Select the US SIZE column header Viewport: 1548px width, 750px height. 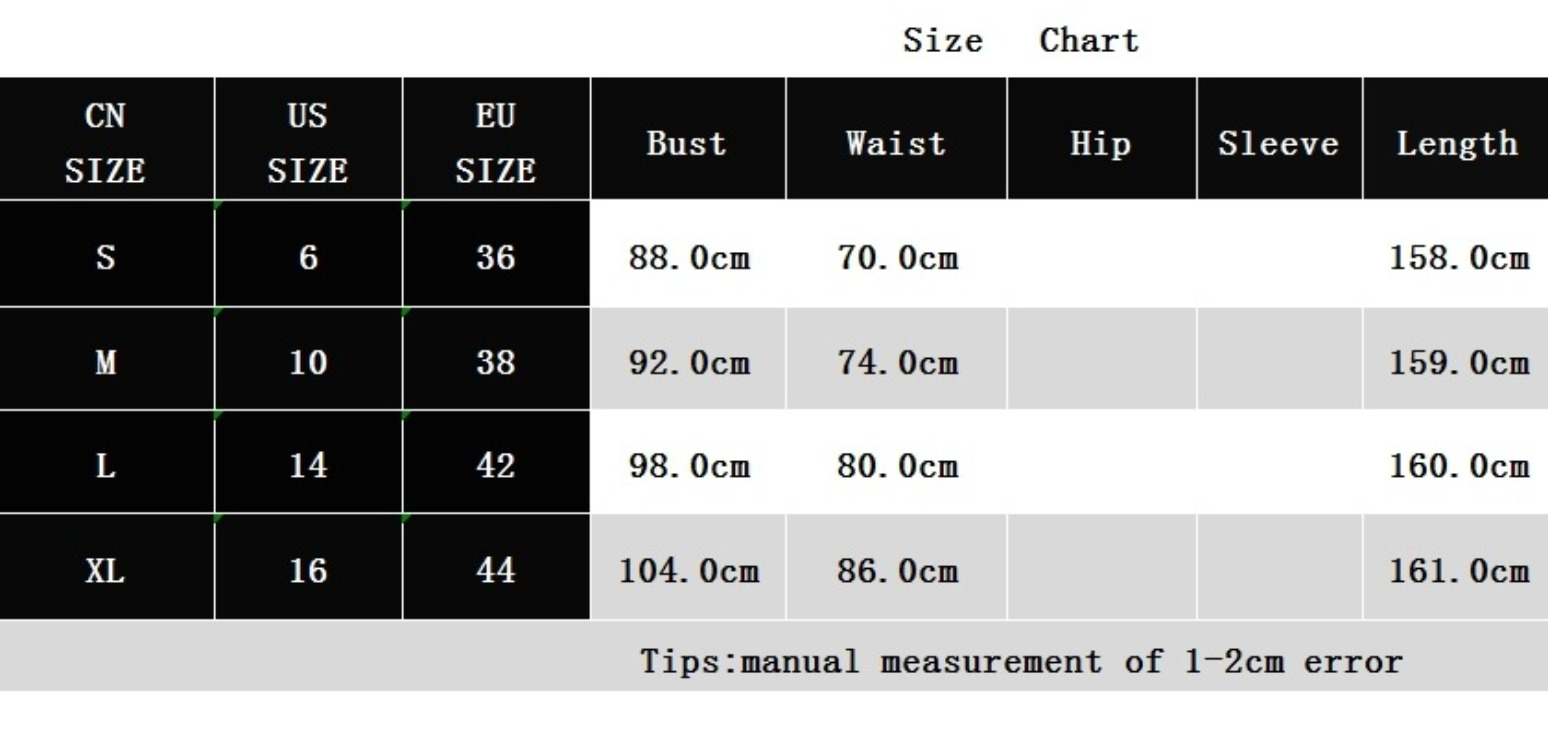(x=308, y=144)
